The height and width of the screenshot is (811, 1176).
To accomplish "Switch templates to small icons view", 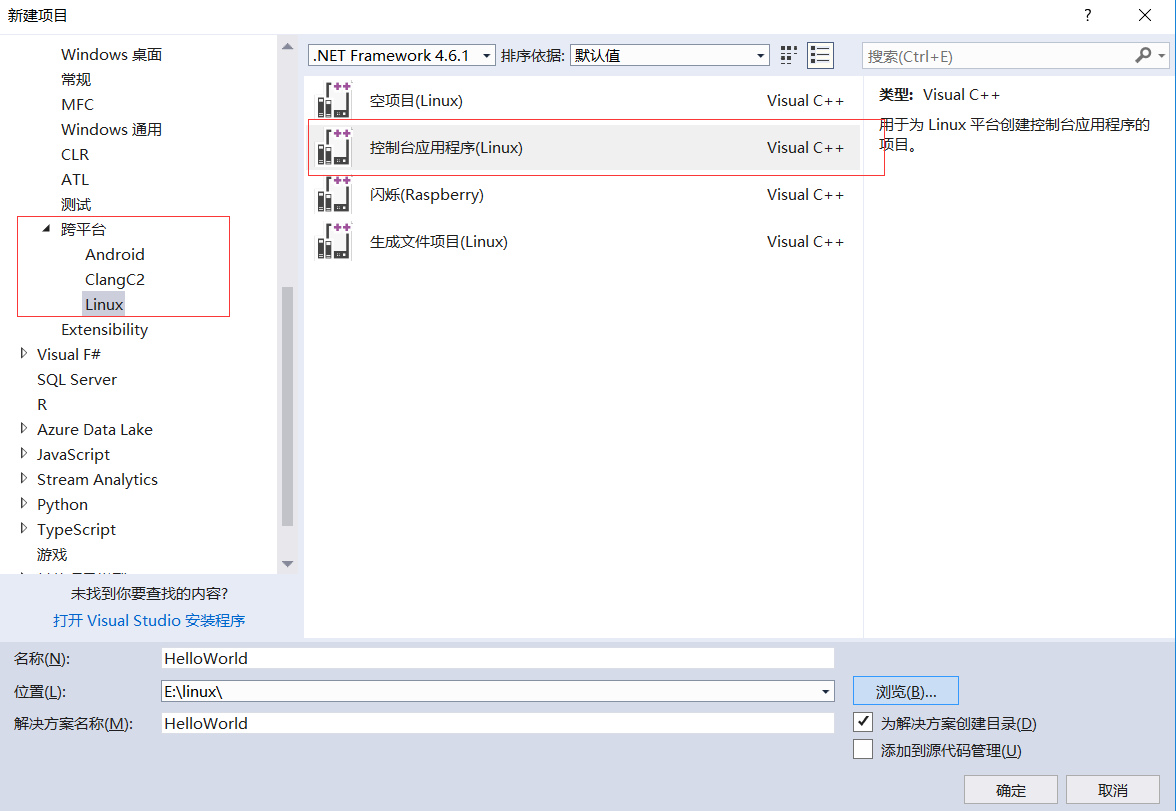I will [x=789, y=55].
